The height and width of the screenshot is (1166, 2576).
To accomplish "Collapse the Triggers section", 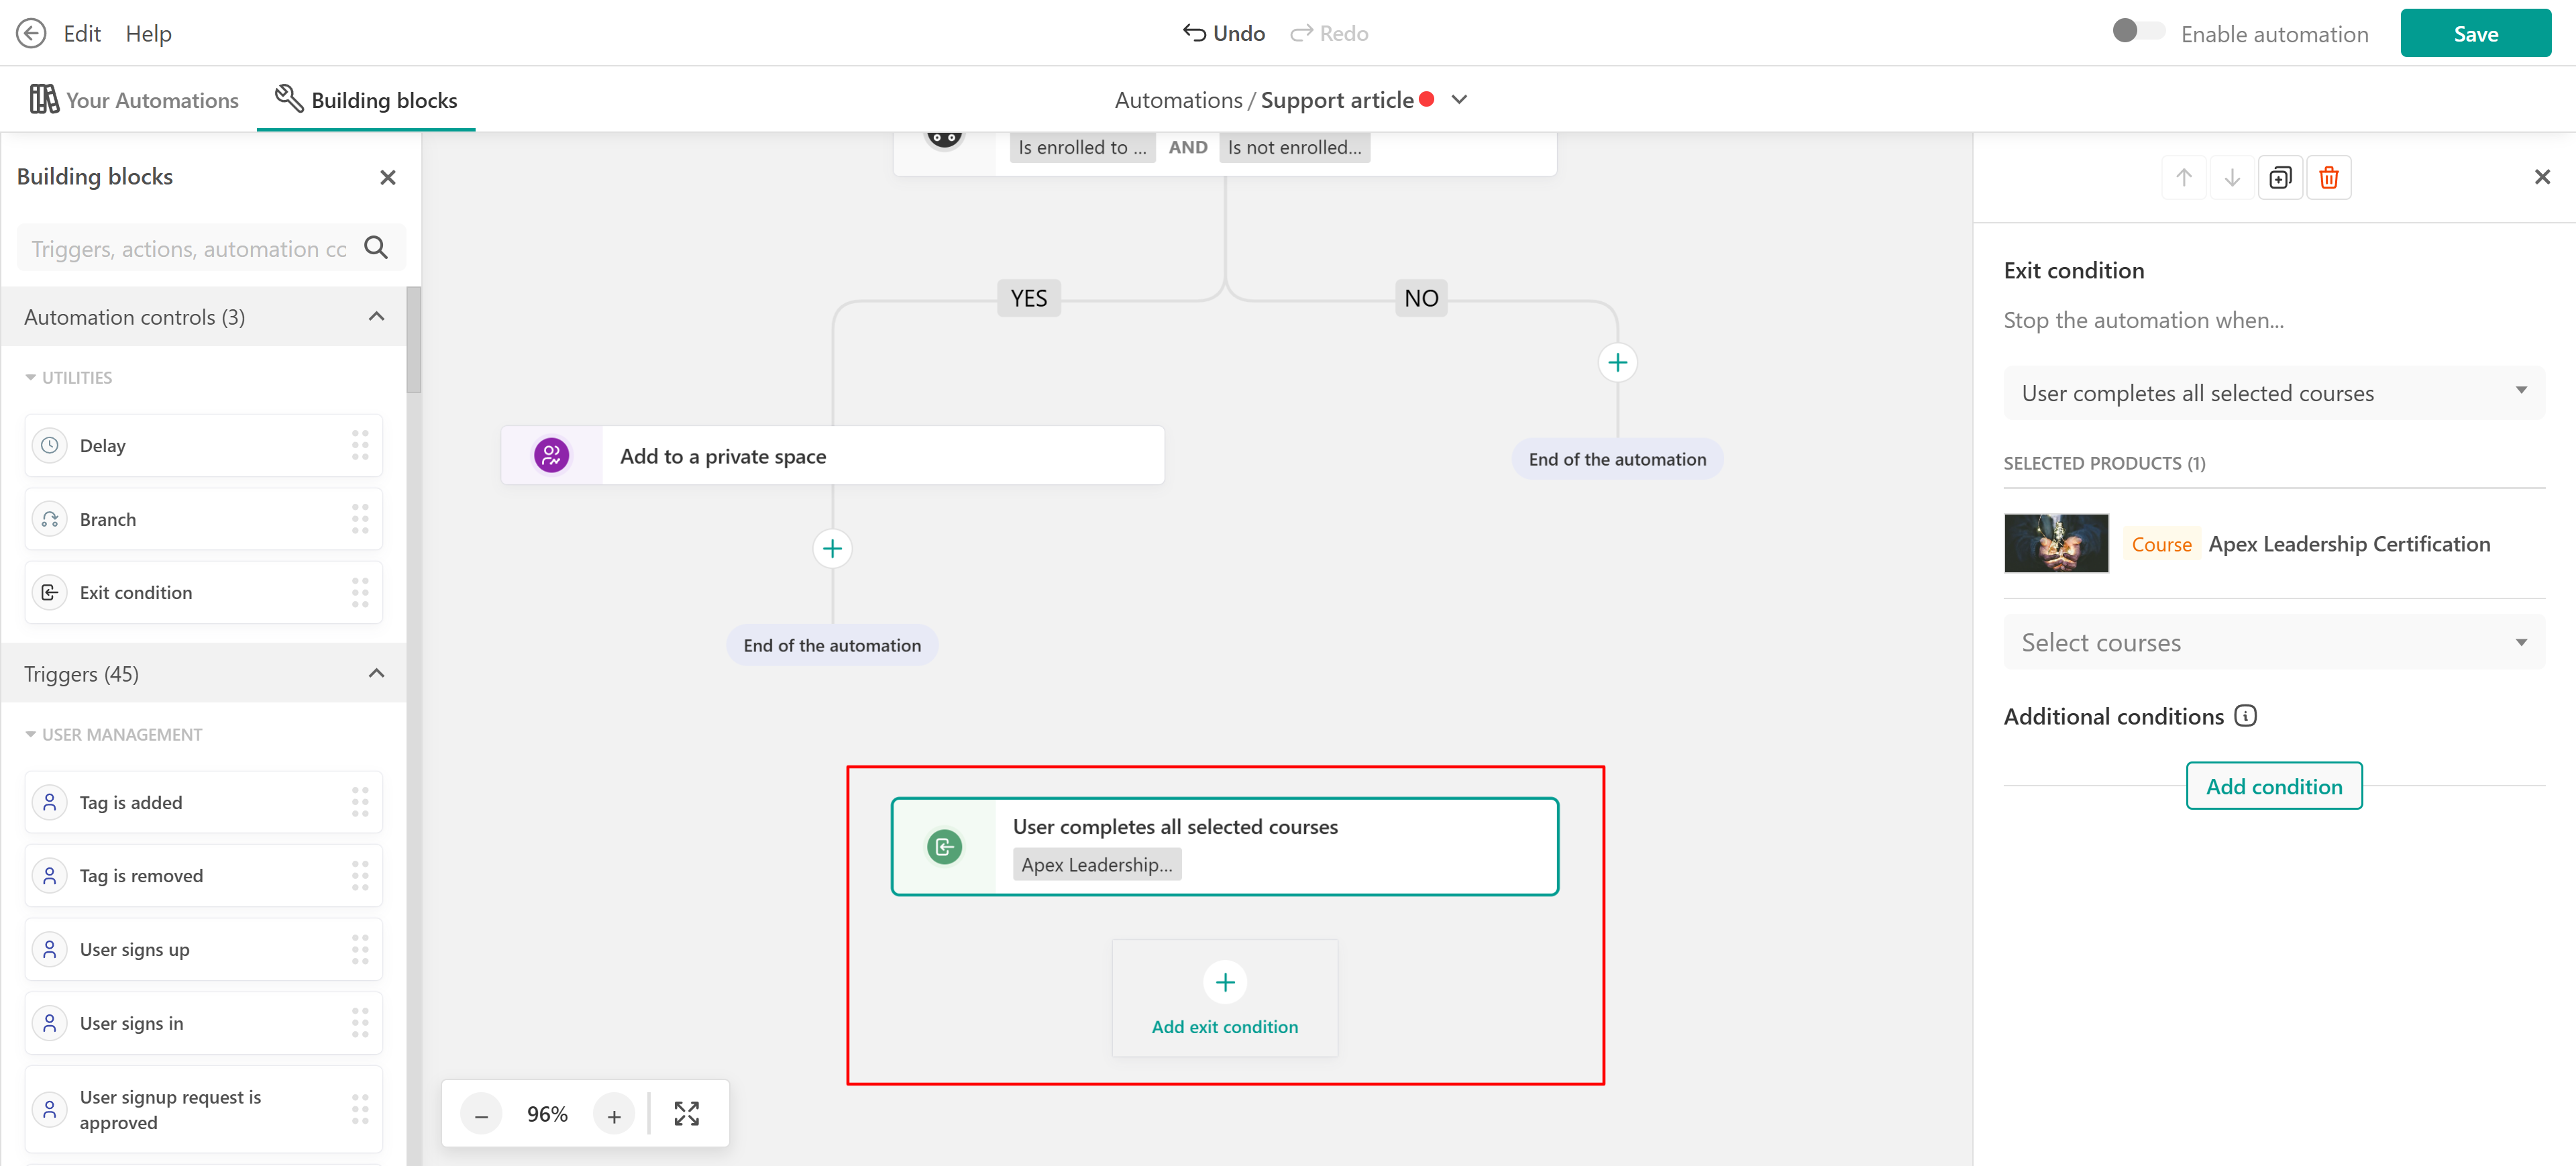I will 376,674.
